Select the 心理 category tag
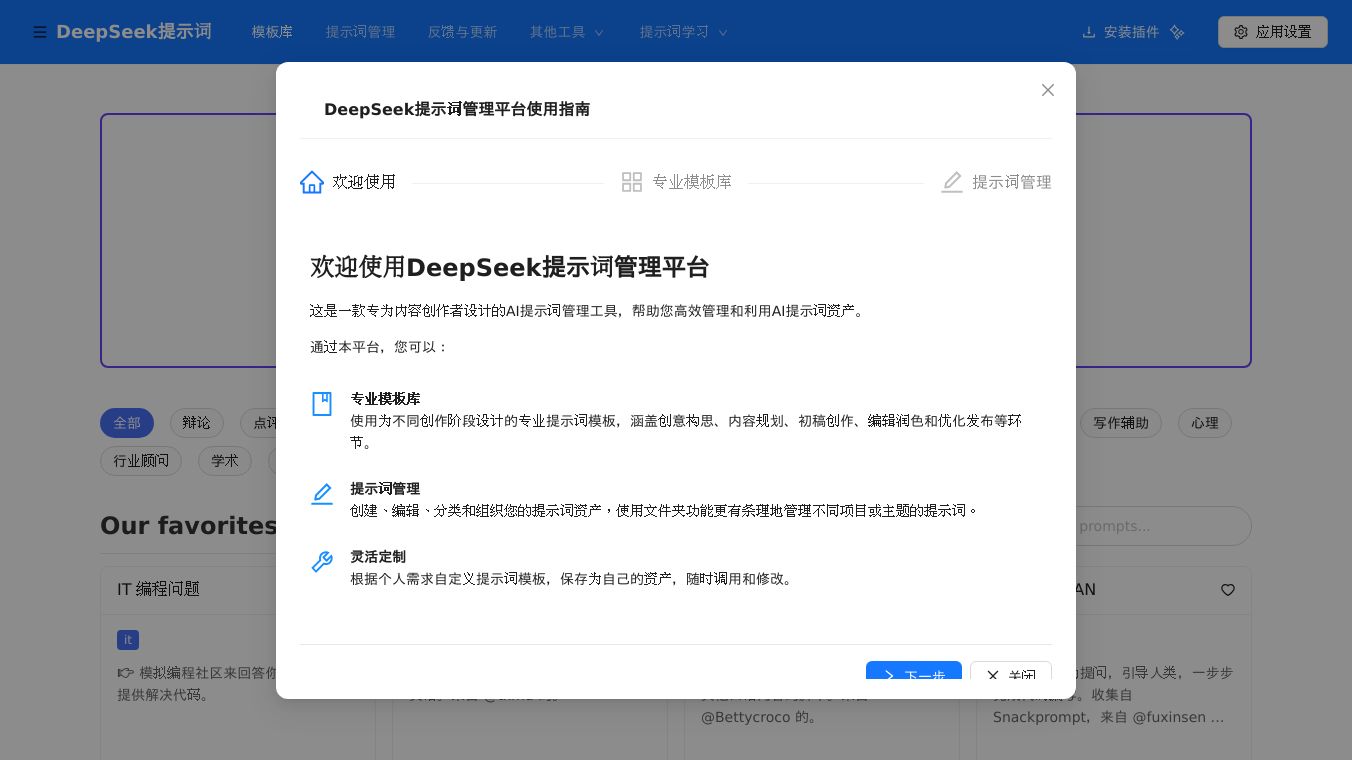This screenshot has width=1352, height=760. (1204, 423)
